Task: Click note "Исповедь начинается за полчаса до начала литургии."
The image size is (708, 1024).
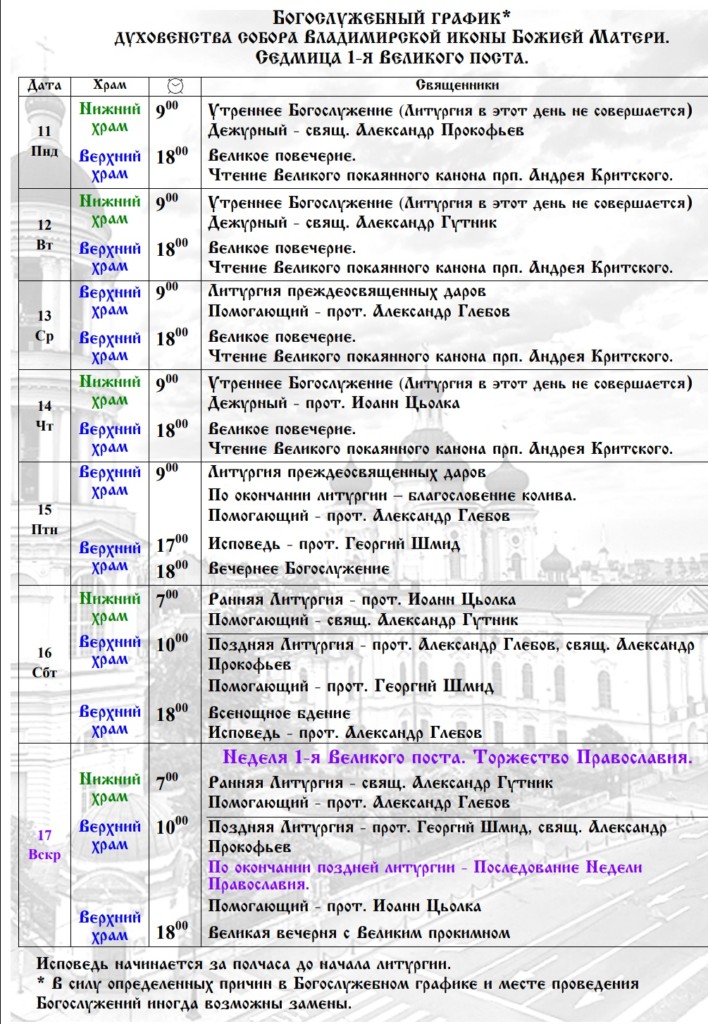Action: [243, 964]
